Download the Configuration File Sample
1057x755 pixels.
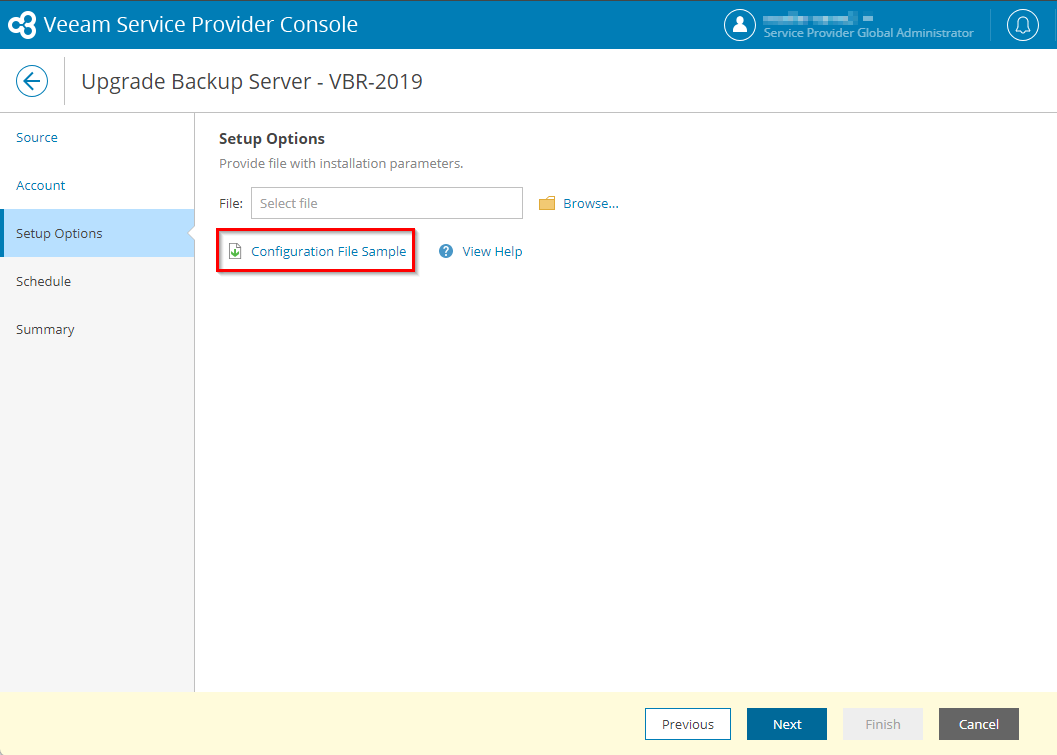pos(328,251)
